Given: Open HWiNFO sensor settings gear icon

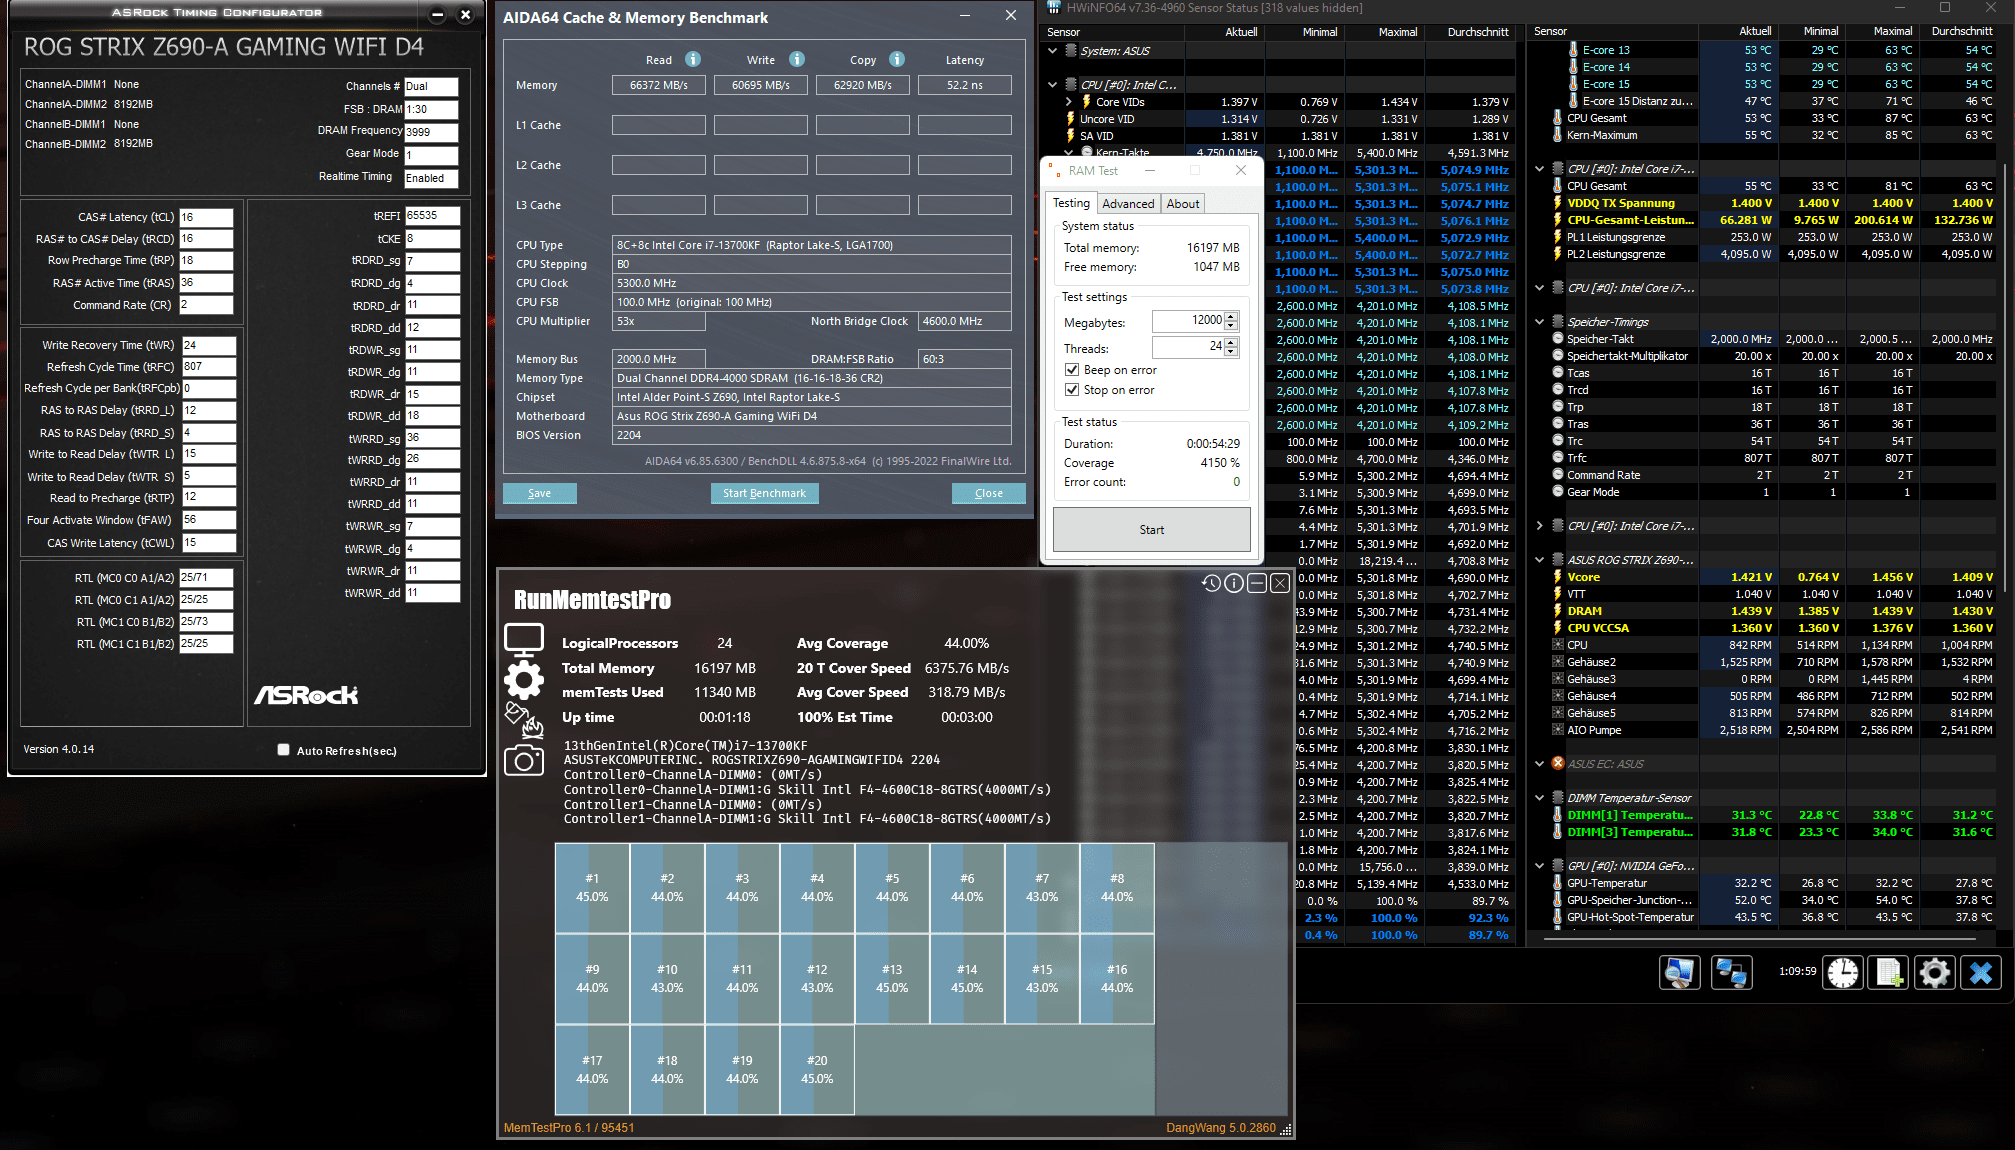Looking at the screenshot, I should [1935, 972].
